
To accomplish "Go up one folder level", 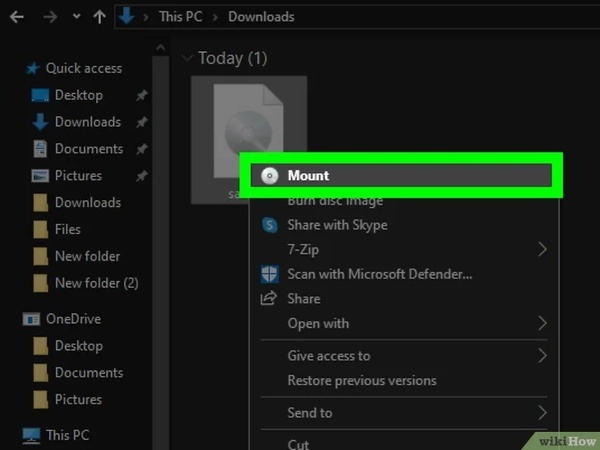I will [99, 17].
